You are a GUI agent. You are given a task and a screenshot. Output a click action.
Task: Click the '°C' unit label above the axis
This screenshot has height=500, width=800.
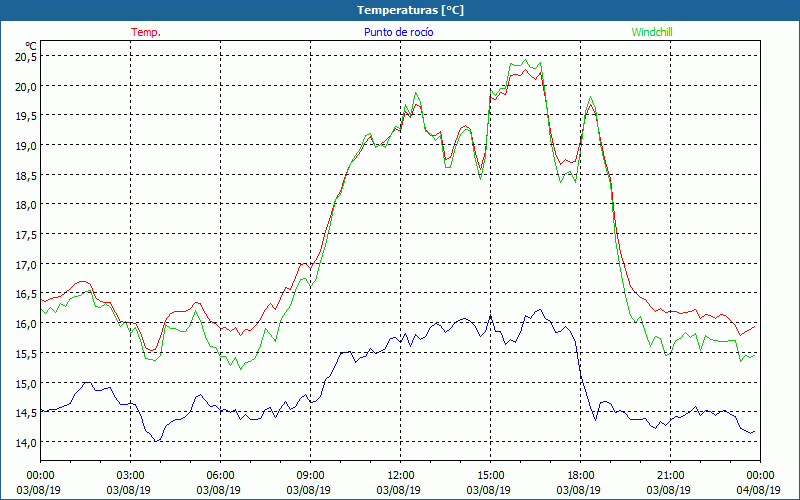(x=31, y=46)
